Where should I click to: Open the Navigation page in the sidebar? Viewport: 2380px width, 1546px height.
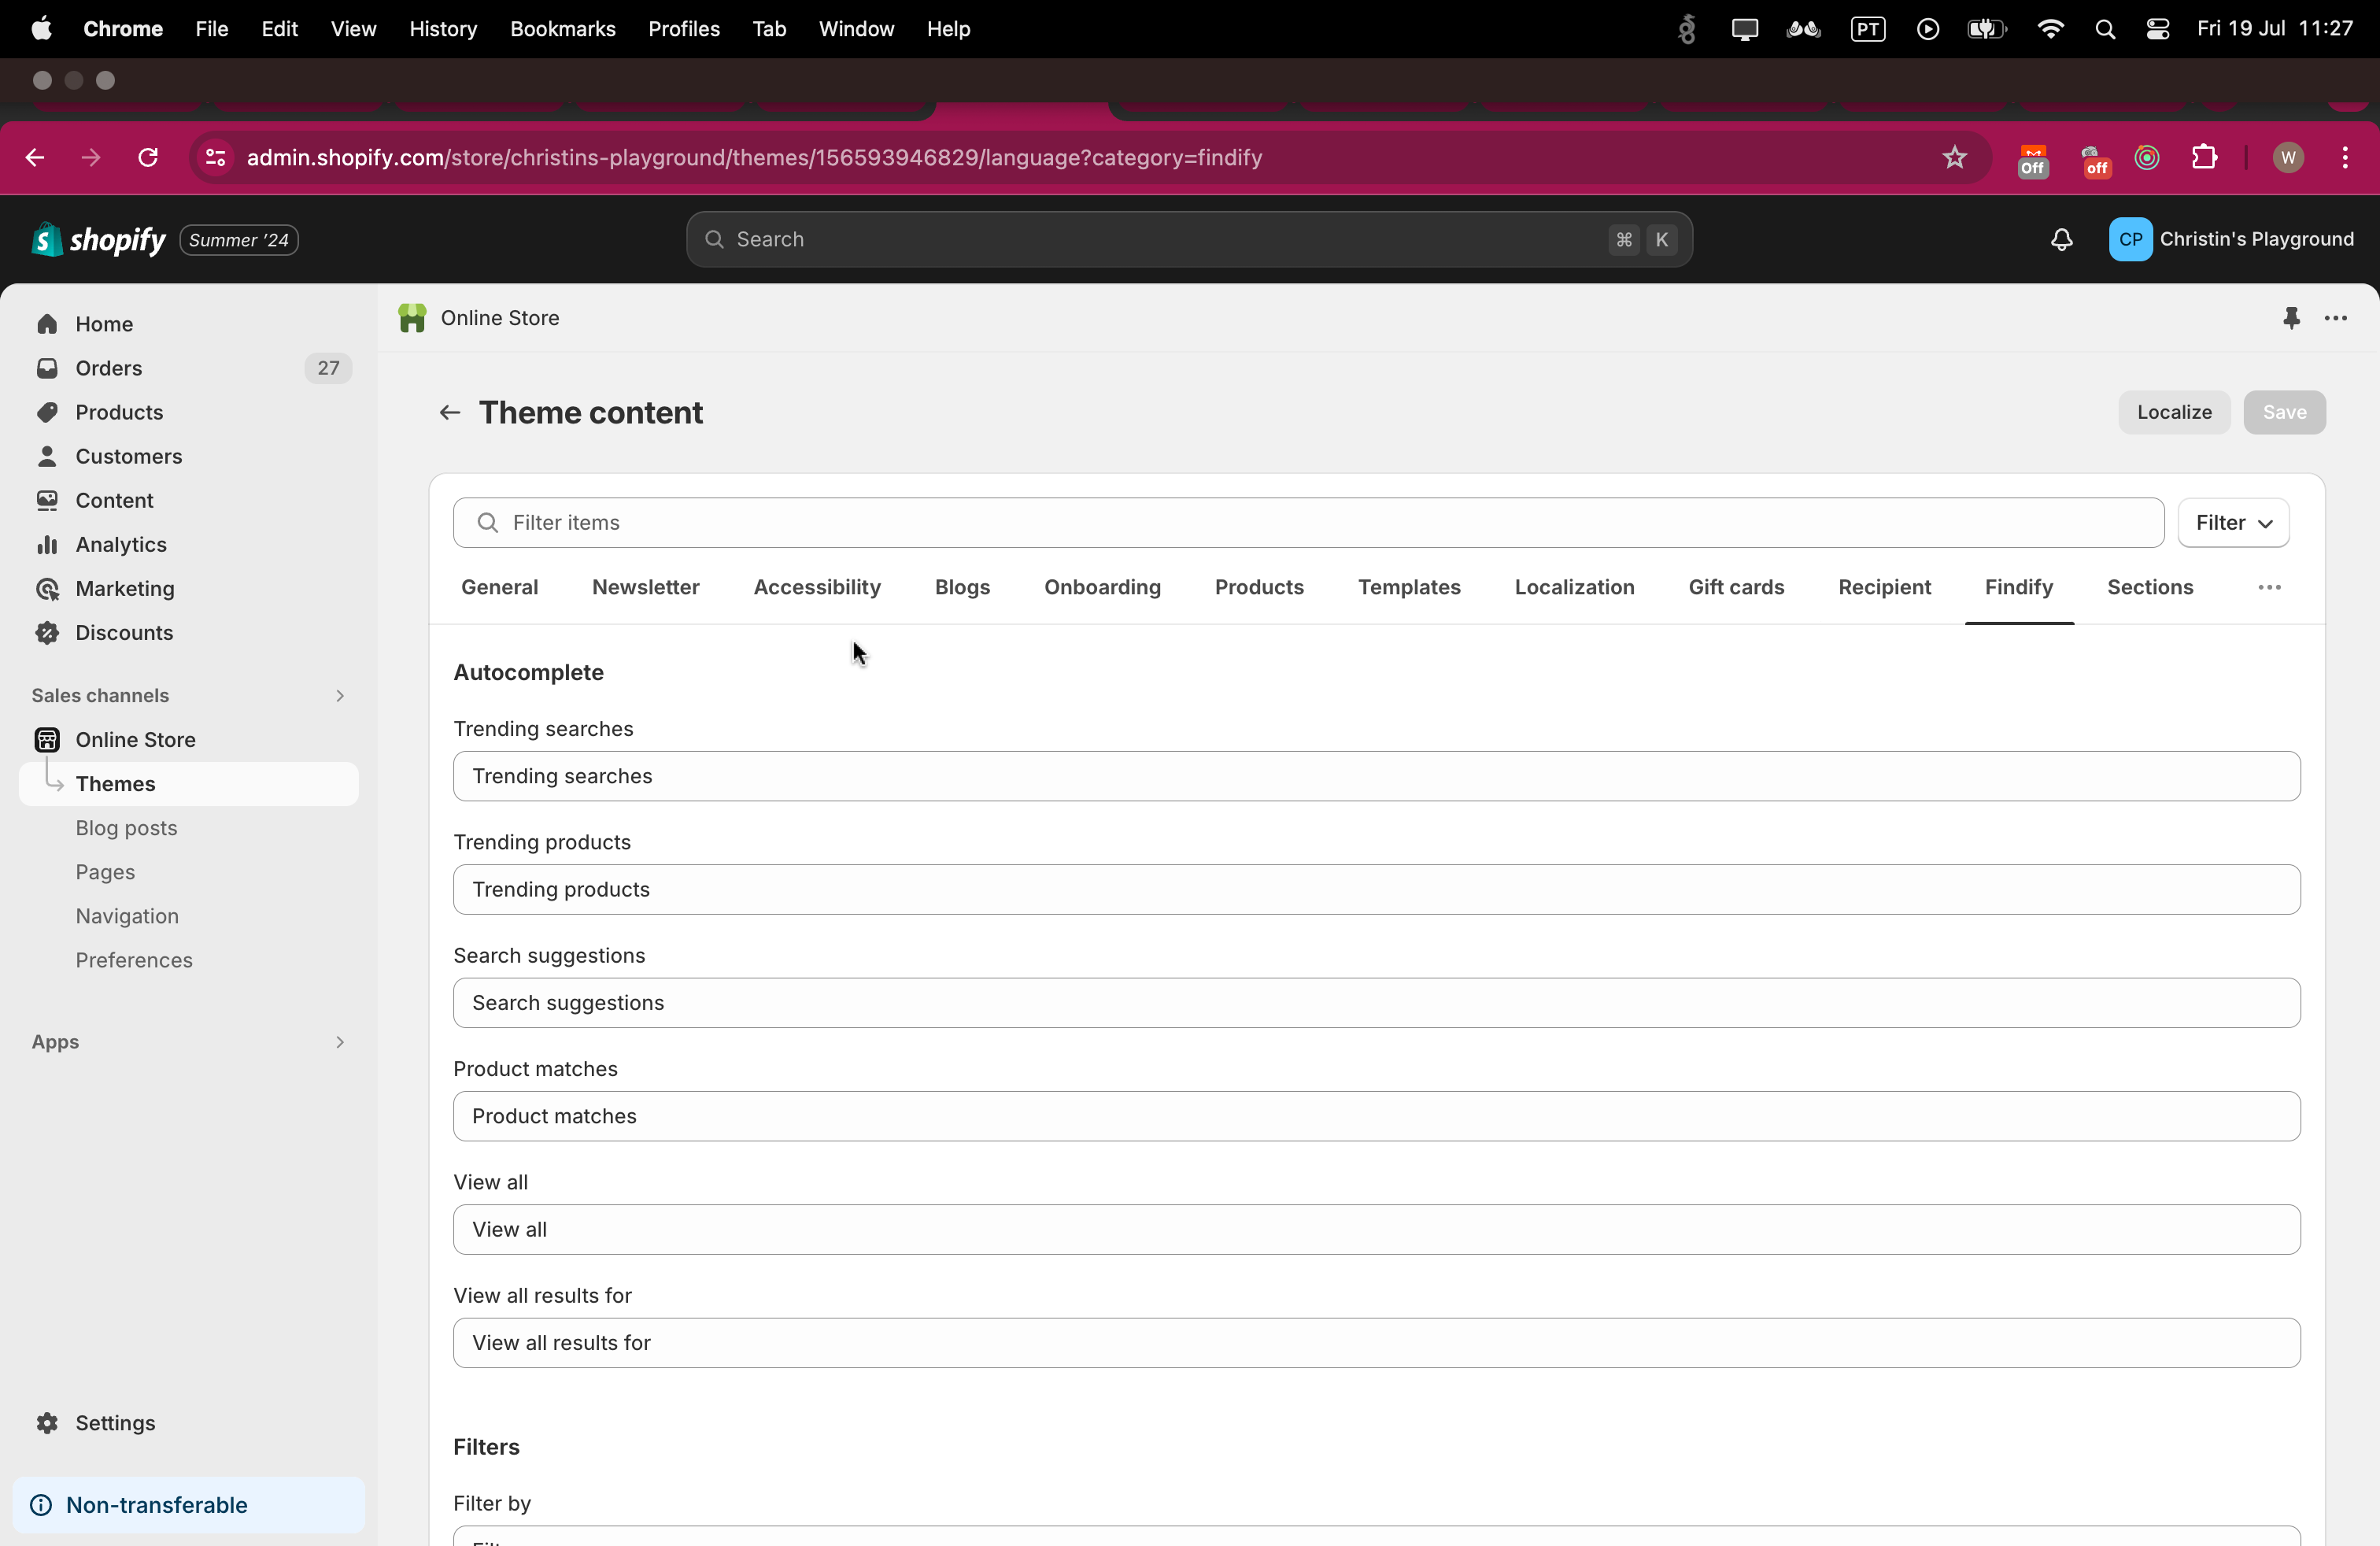tap(127, 916)
